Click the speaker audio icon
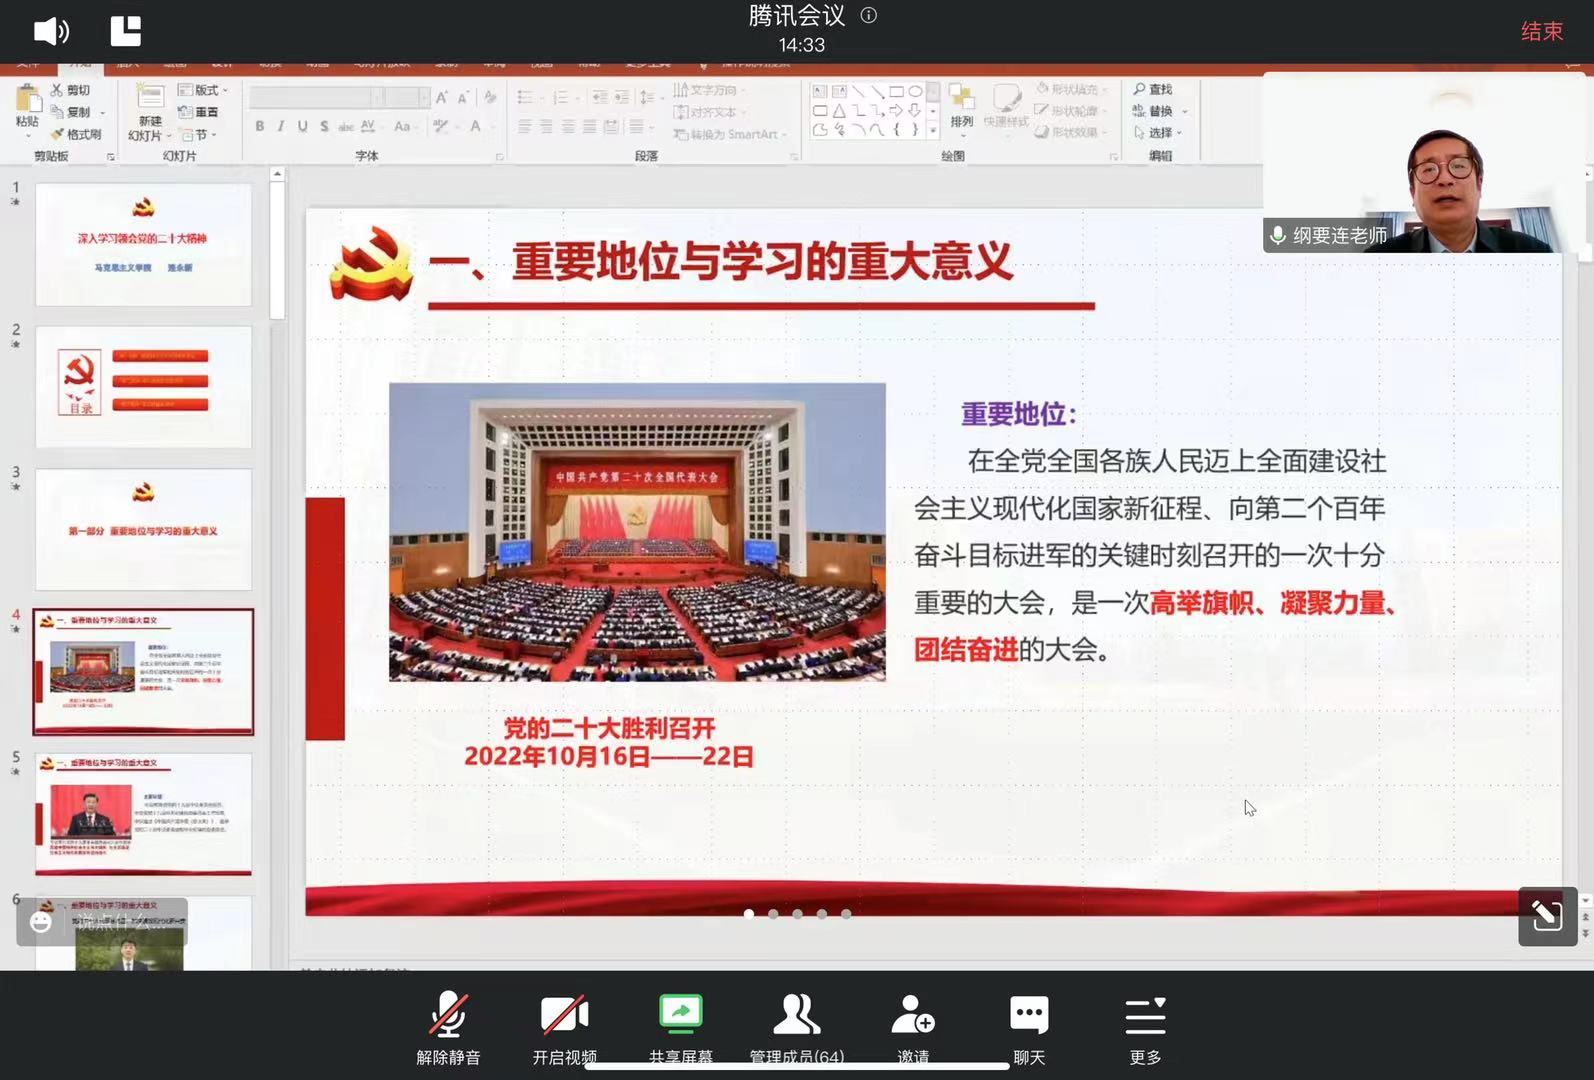Image resolution: width=1594 pixels, height=1080 pixels. tap(50, 31)
